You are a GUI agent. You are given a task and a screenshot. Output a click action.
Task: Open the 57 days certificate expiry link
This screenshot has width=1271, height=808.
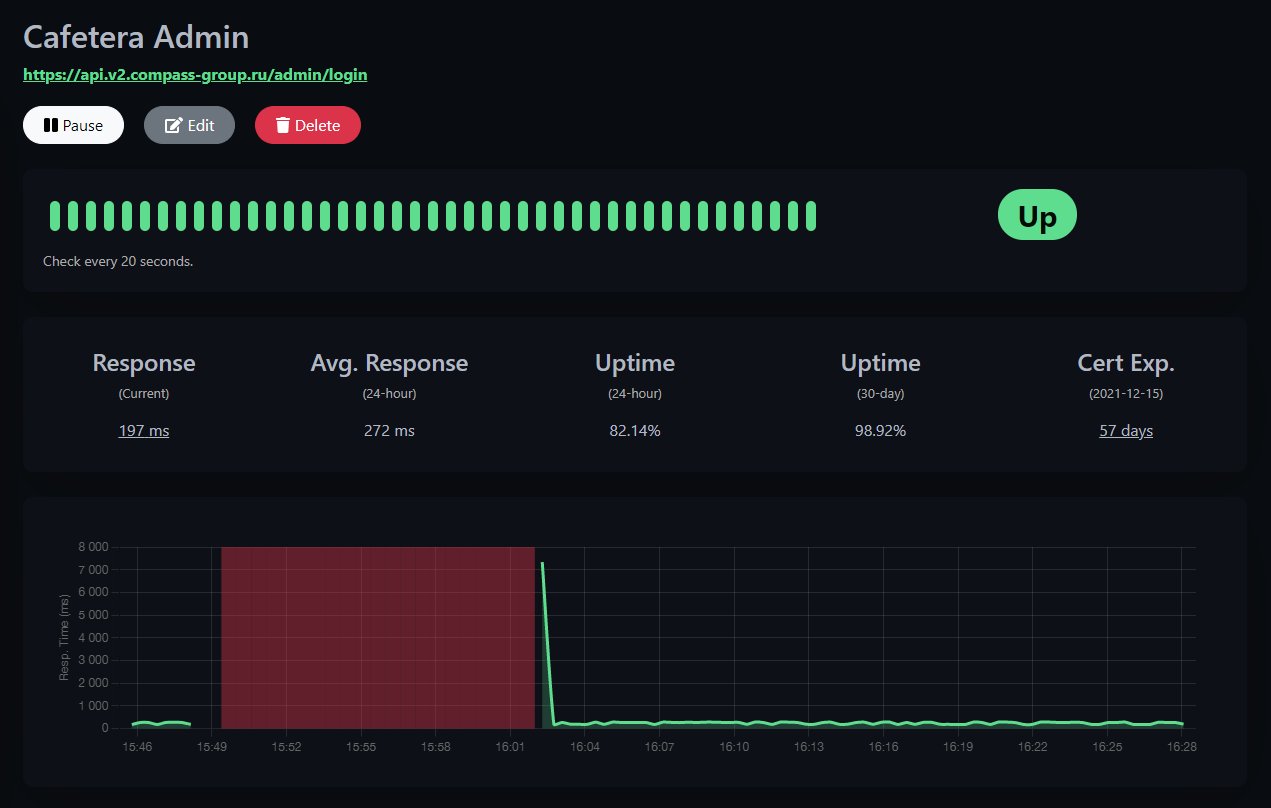(1126, 431)
